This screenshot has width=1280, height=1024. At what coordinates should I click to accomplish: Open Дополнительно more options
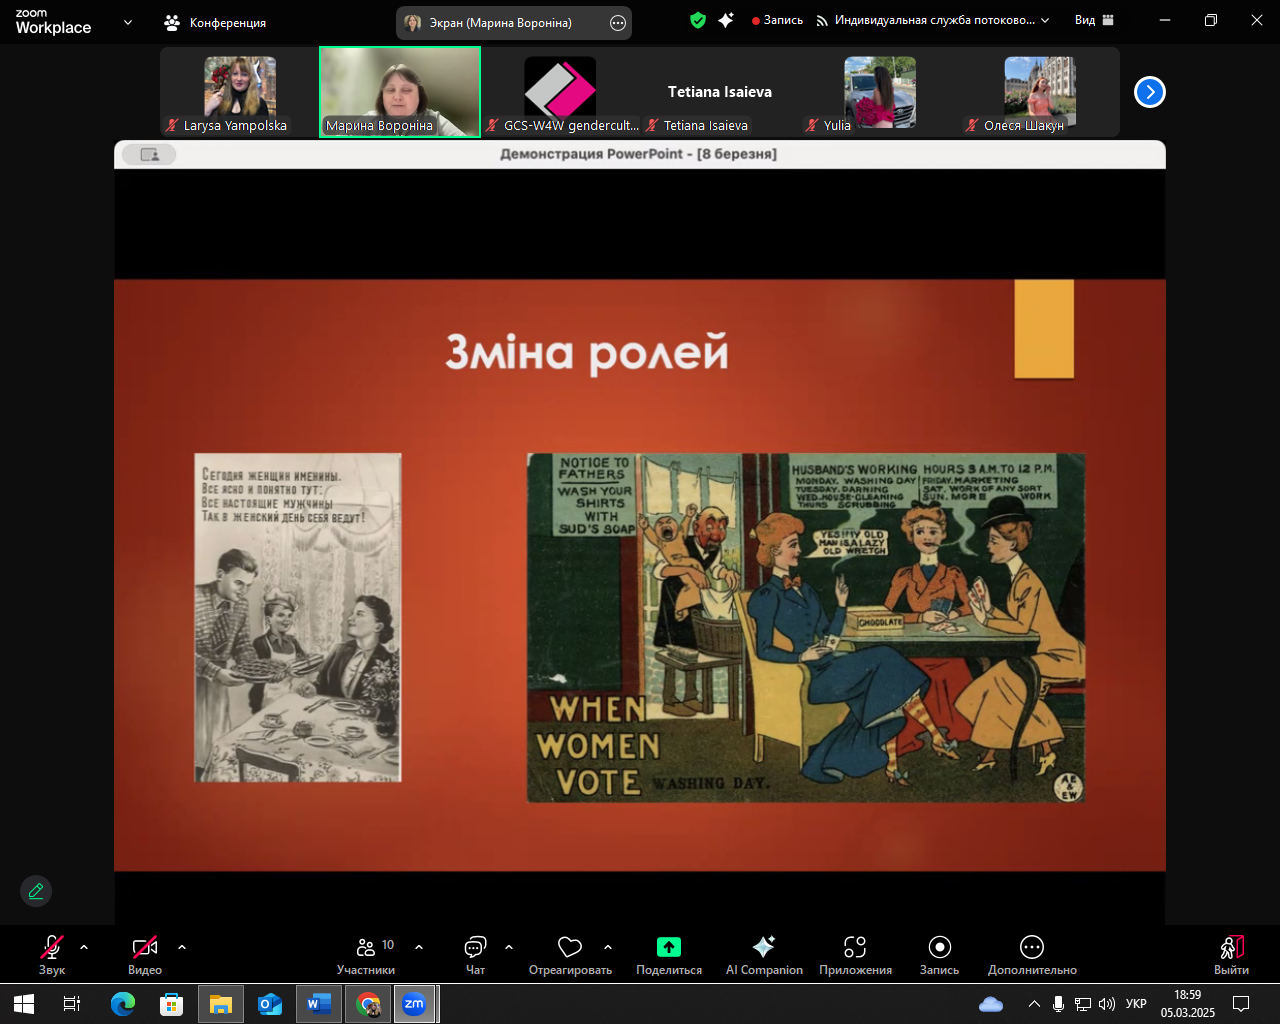[1032, 955]
